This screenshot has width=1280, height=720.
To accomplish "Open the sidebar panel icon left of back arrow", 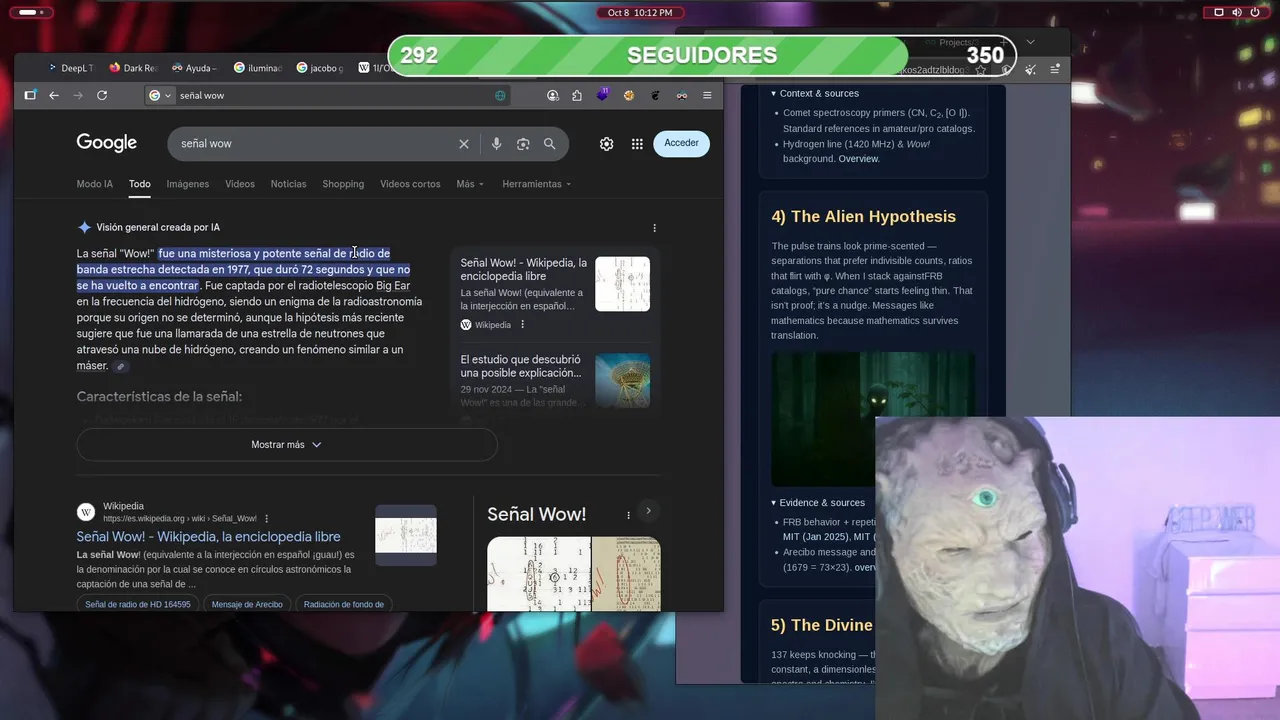I will [x=30, y=95].
